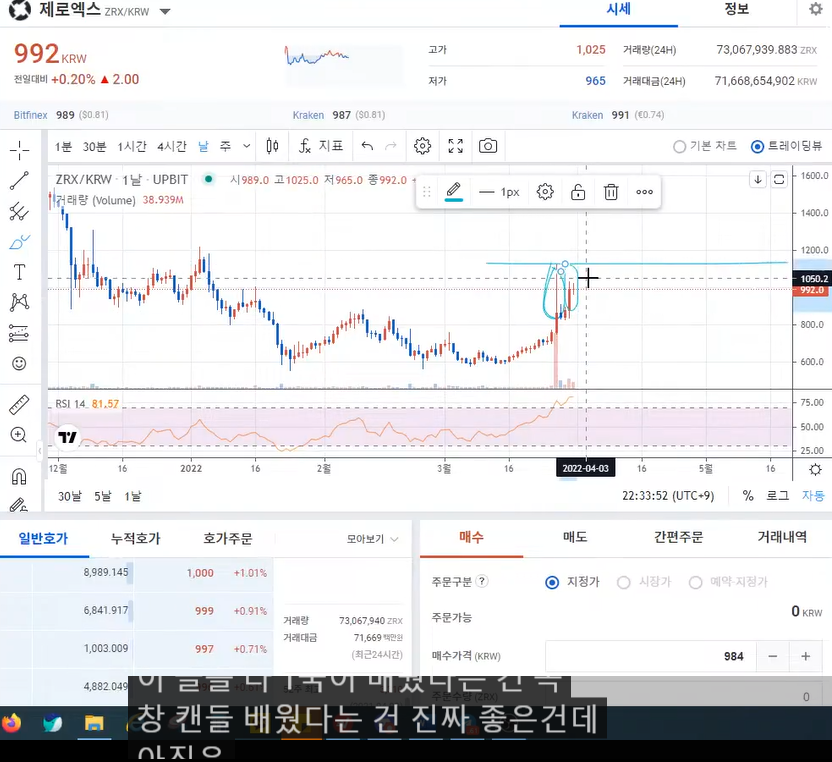832x762 pixels.
Task: Open more options in drawing toolbar
Action: click(644, 192)
